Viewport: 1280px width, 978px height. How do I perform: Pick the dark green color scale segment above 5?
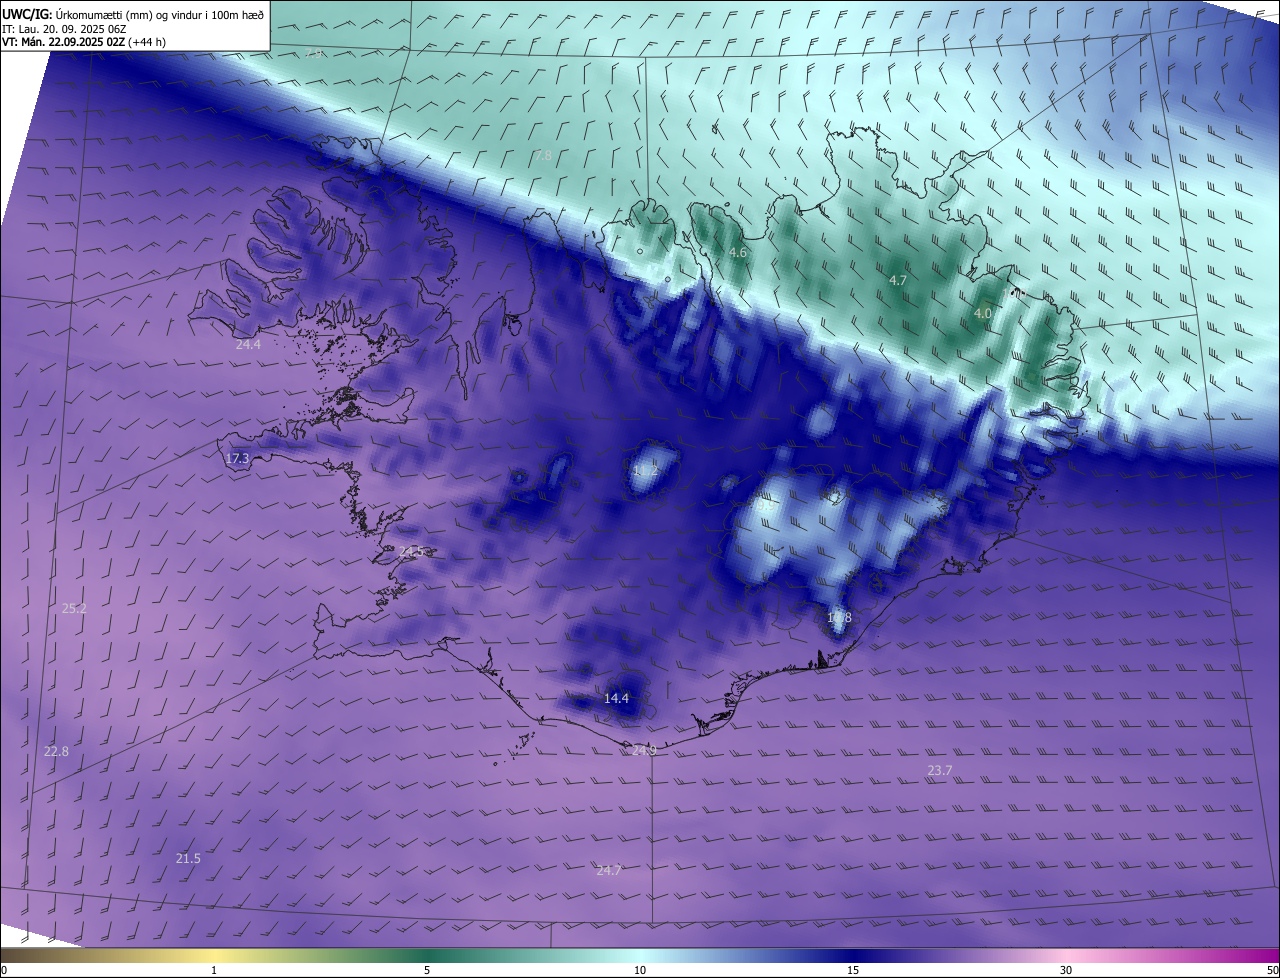[427, 955]
